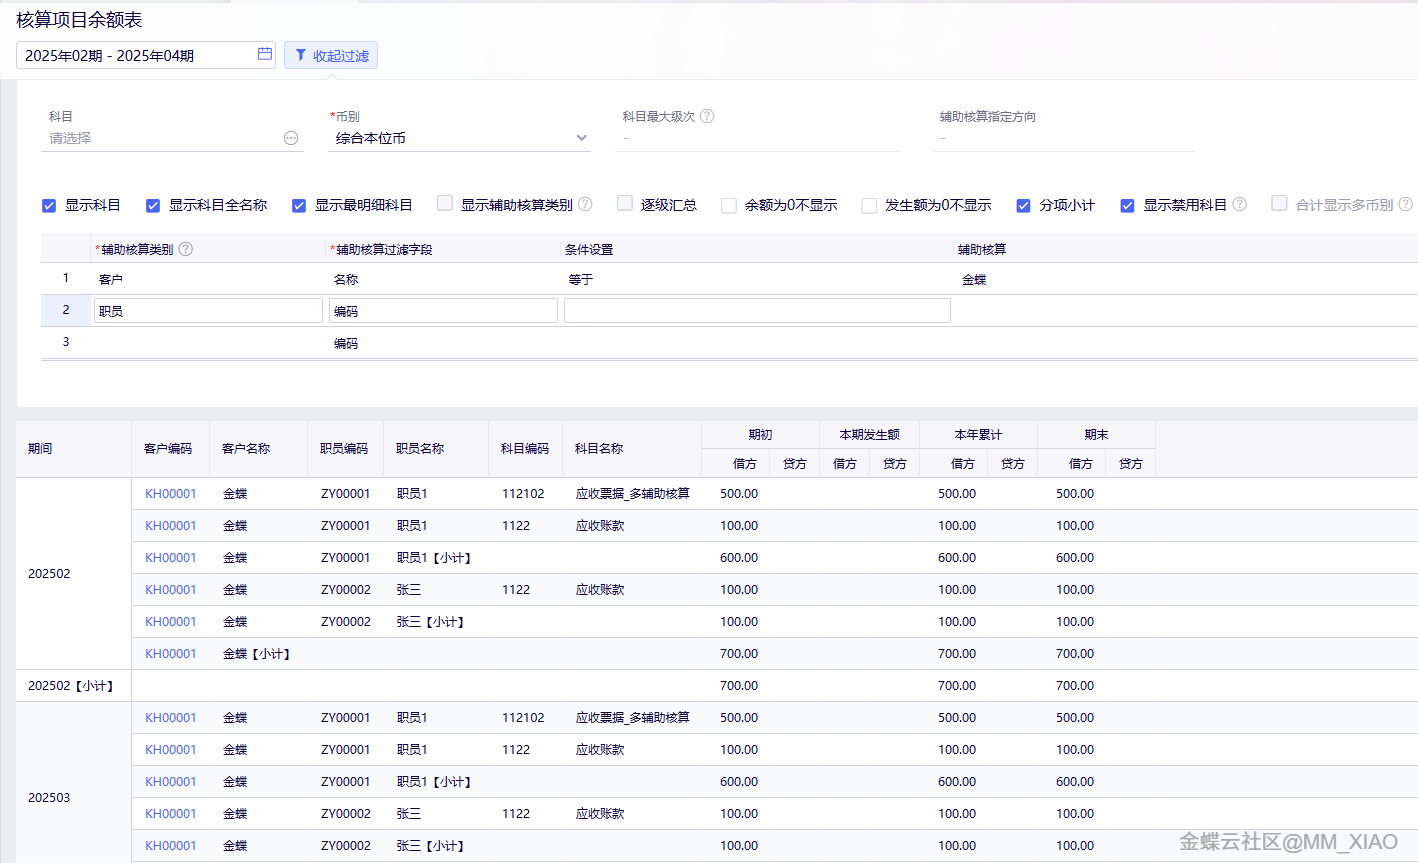
Task: Click the 编码 filter field input in row 2
Action: 443,311
